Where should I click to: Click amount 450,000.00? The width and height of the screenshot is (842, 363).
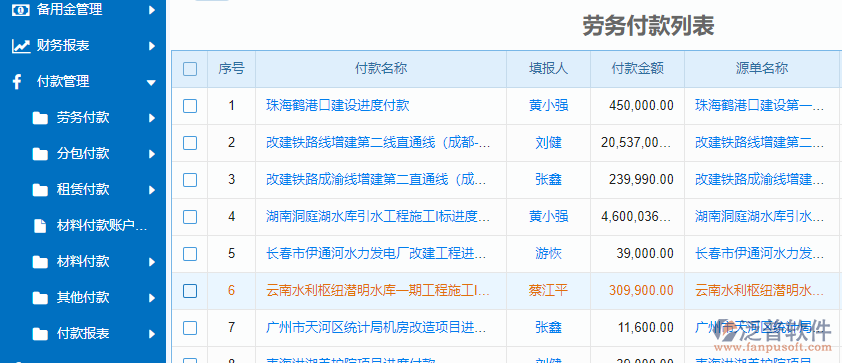[641, 105]
